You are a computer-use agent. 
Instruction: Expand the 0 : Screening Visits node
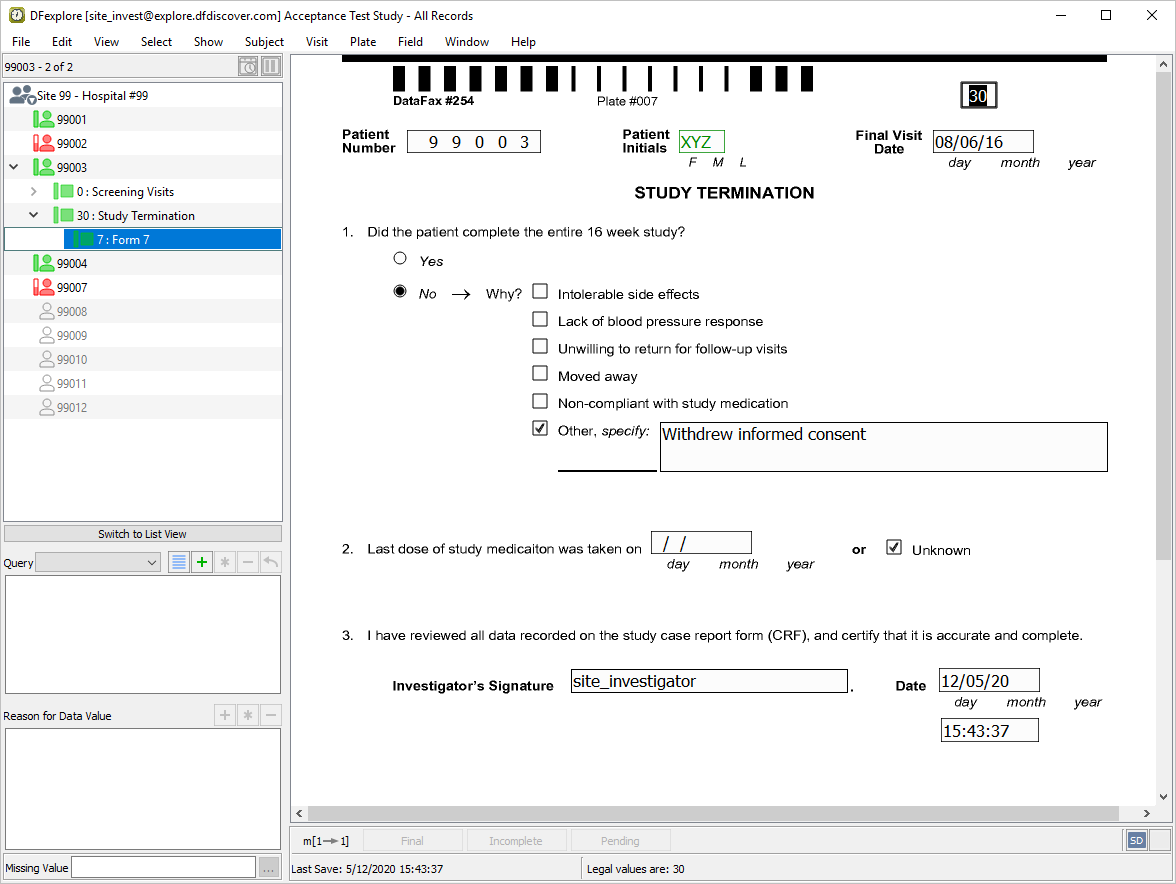(33, 191)
